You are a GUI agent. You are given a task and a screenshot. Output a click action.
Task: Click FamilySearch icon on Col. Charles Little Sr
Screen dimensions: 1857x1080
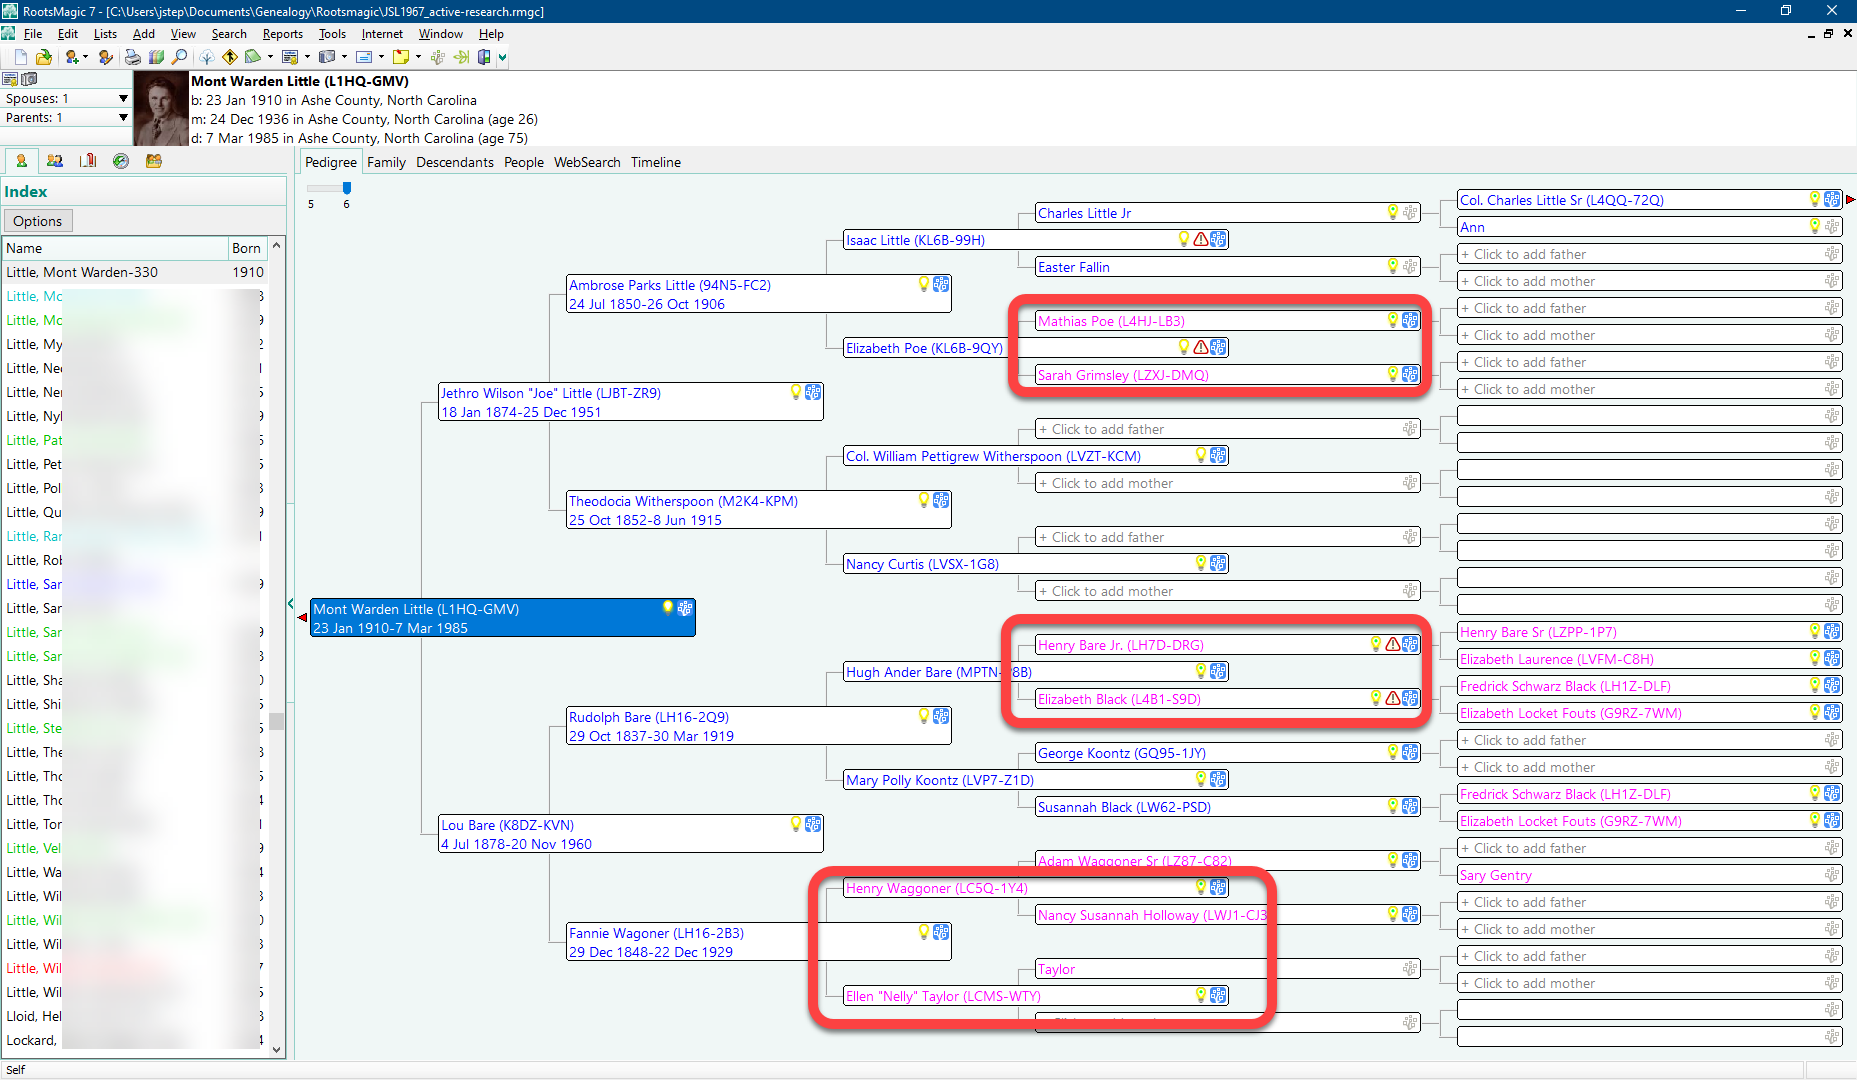click(1832, 200)
